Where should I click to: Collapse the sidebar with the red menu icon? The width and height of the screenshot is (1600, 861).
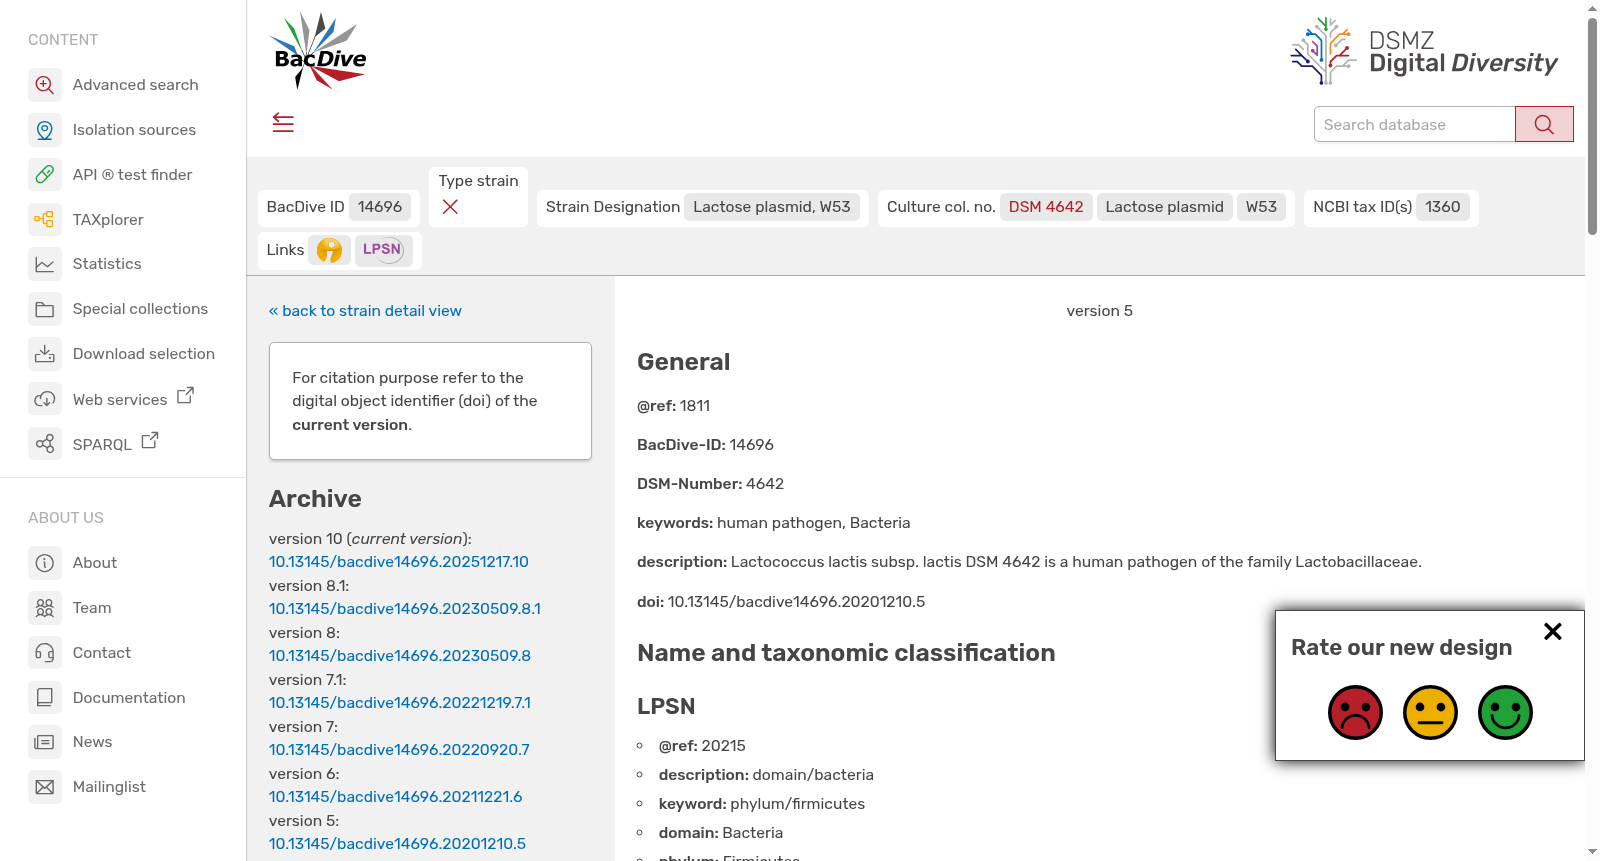(283, 123)
